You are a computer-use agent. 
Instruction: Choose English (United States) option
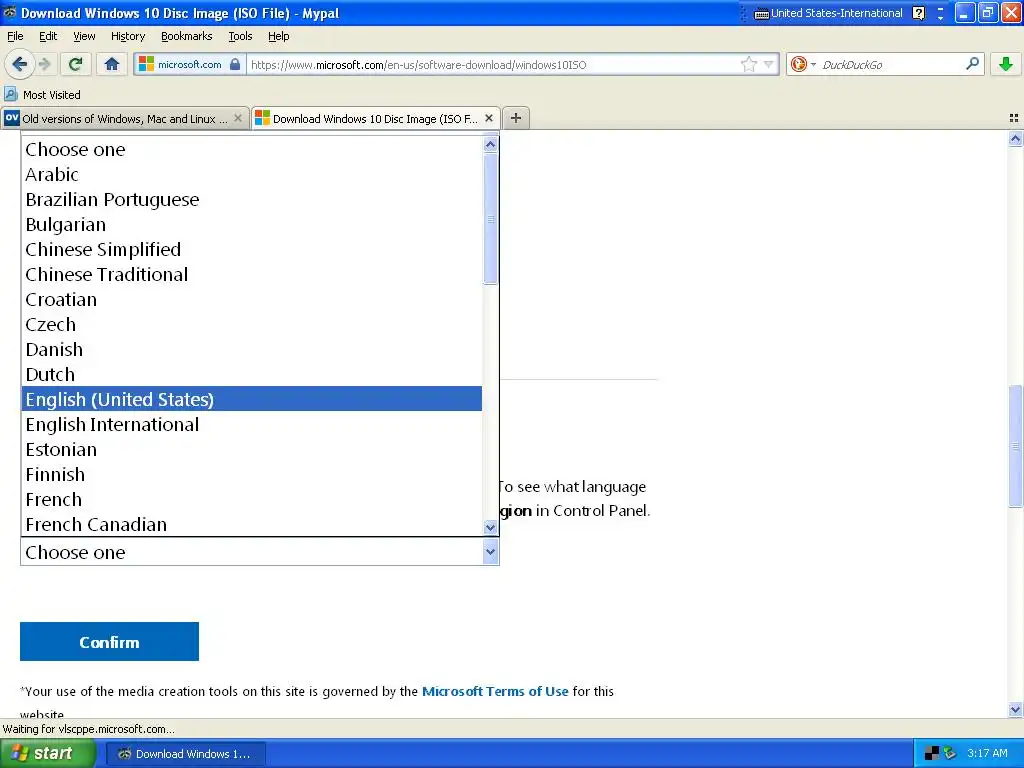251,399
